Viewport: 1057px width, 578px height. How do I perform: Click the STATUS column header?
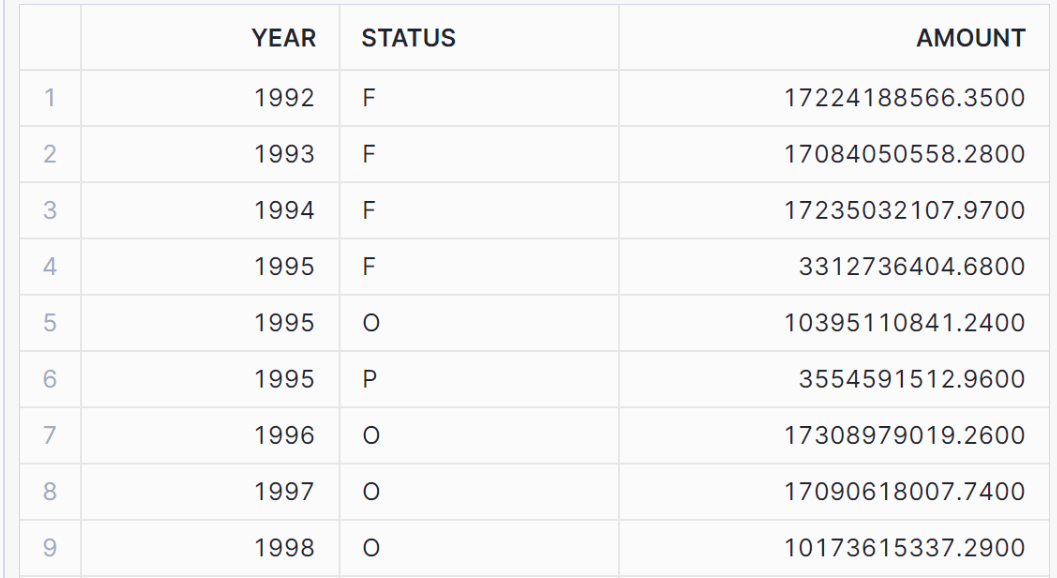[408, 39]
